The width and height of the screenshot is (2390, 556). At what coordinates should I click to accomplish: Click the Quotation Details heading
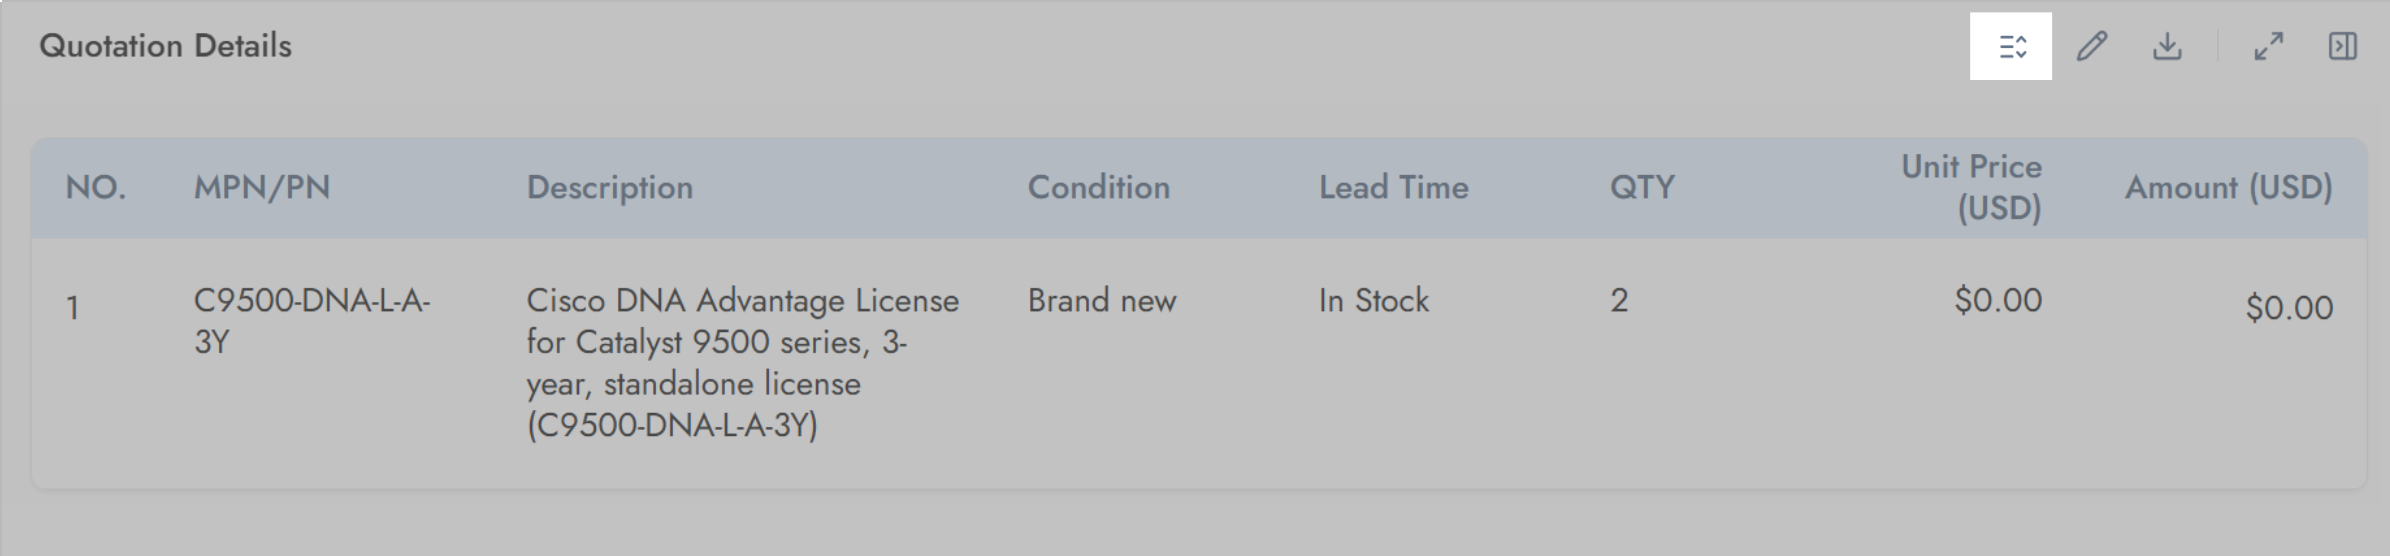point(165,46)
